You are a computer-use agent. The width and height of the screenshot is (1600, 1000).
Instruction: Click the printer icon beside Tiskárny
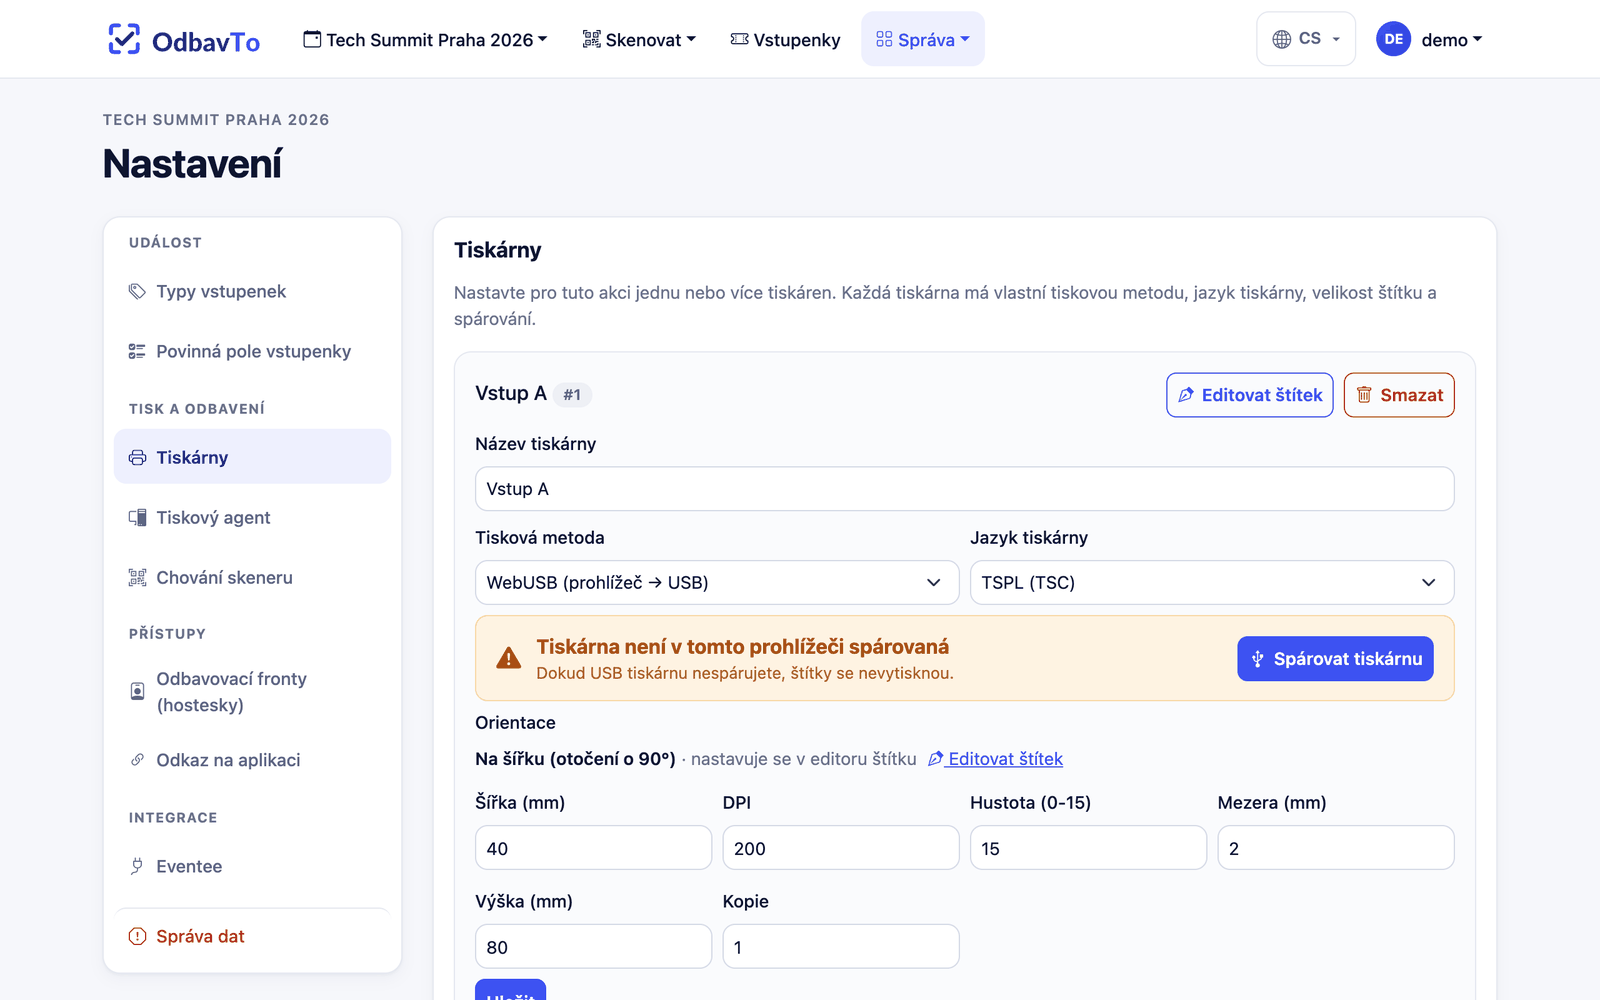coord(137,457)
